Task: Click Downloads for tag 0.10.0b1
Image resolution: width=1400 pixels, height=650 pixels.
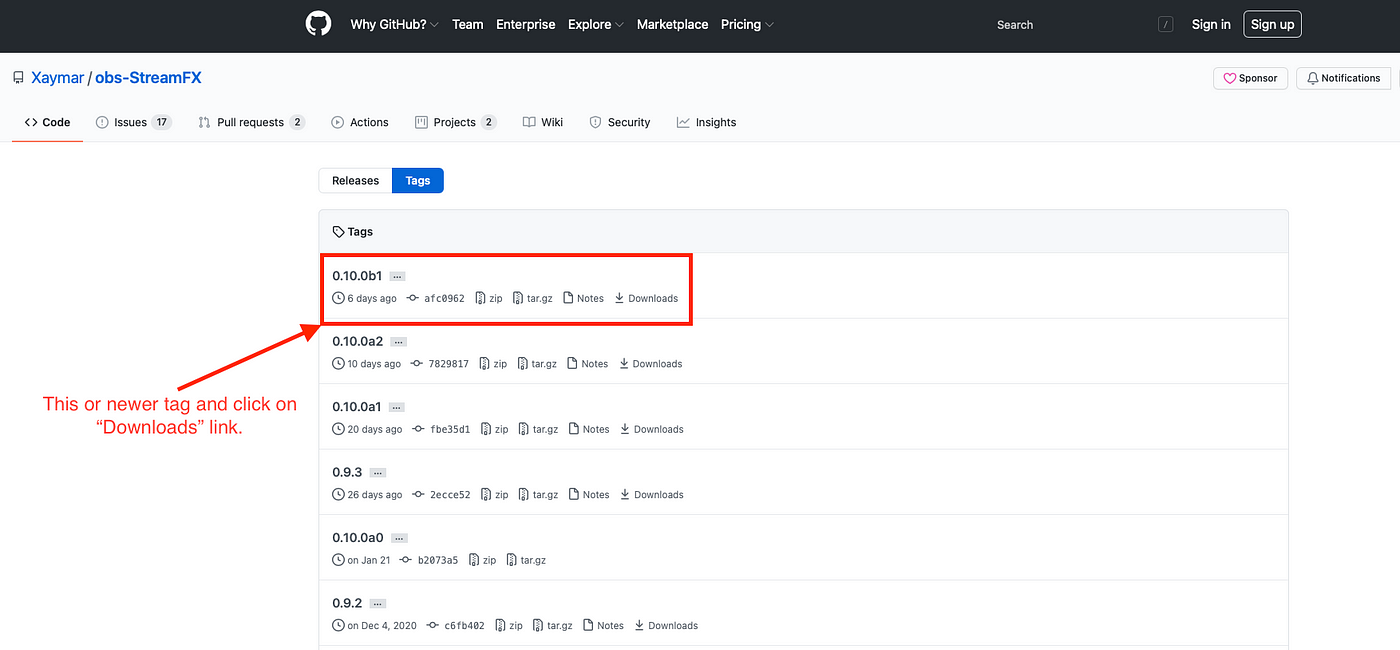Action: coord(646,298)
